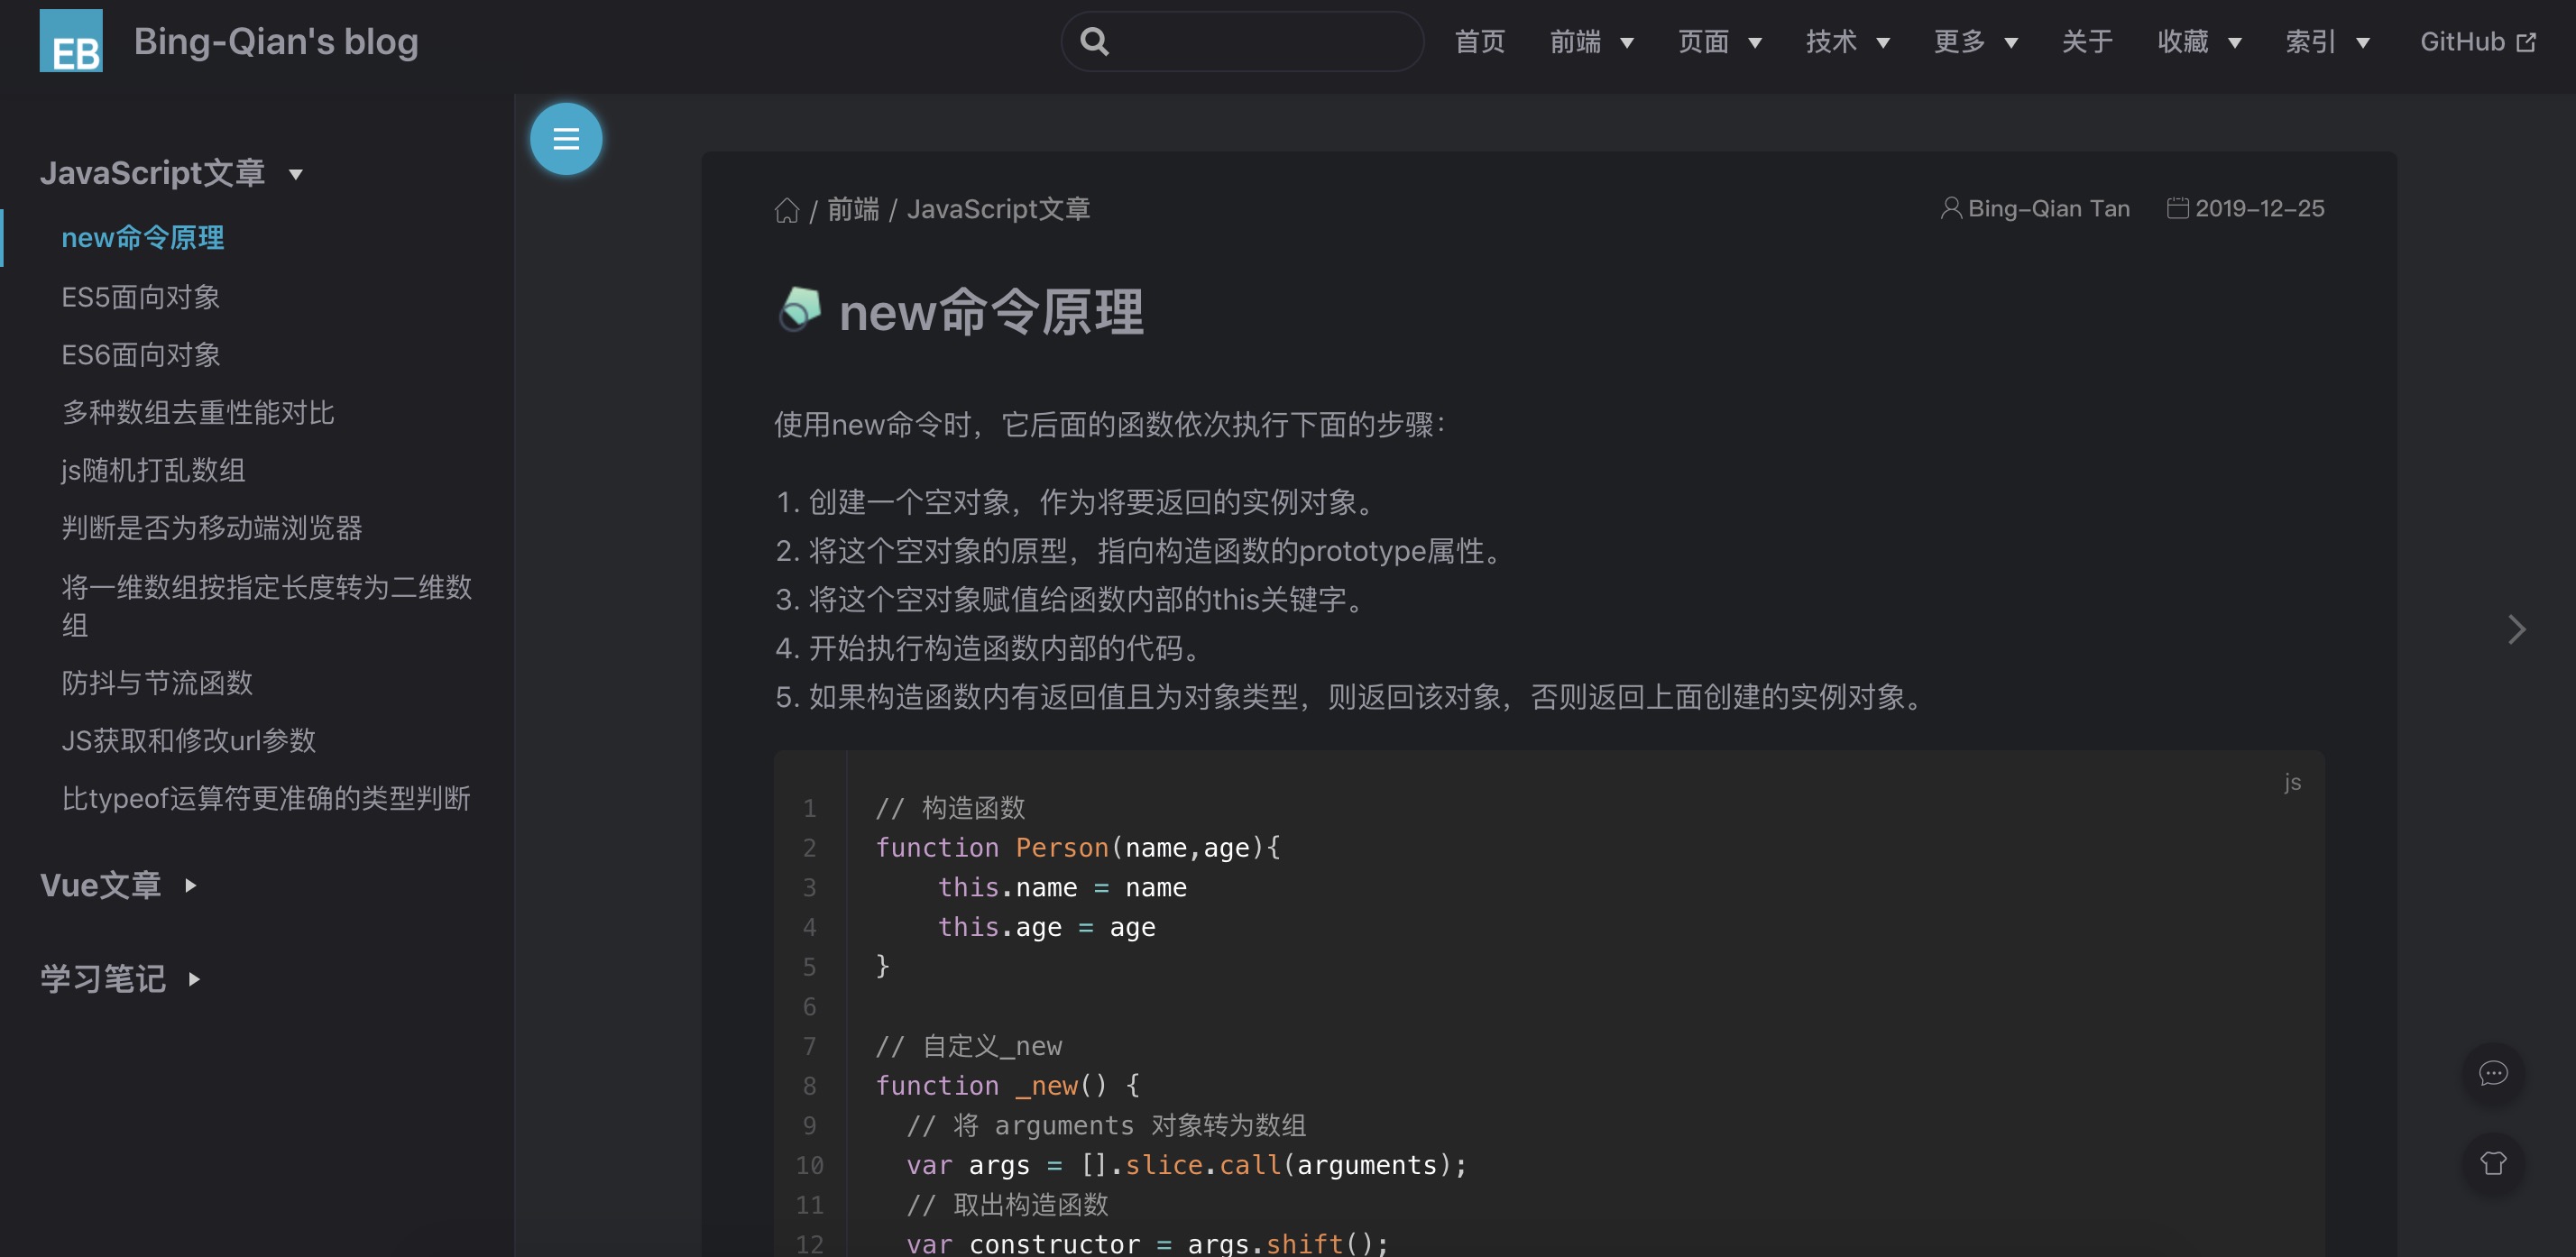This screenshot has width=2576, height=1257.
Task: Open ES5面向对象 article
Action: click(x=141, y=297)
